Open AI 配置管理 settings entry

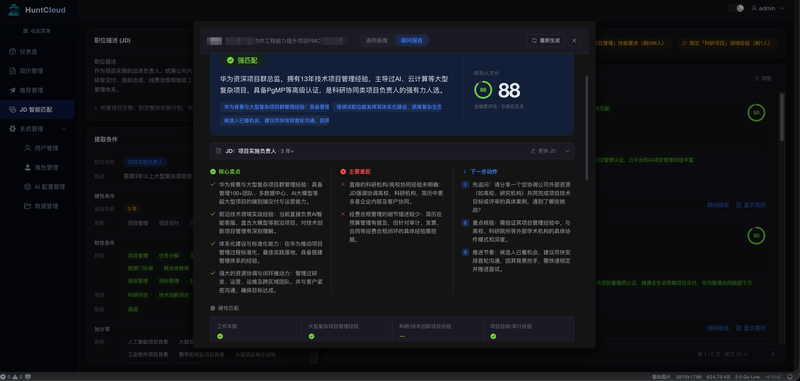pyautogui.click(x=45, y=187)
